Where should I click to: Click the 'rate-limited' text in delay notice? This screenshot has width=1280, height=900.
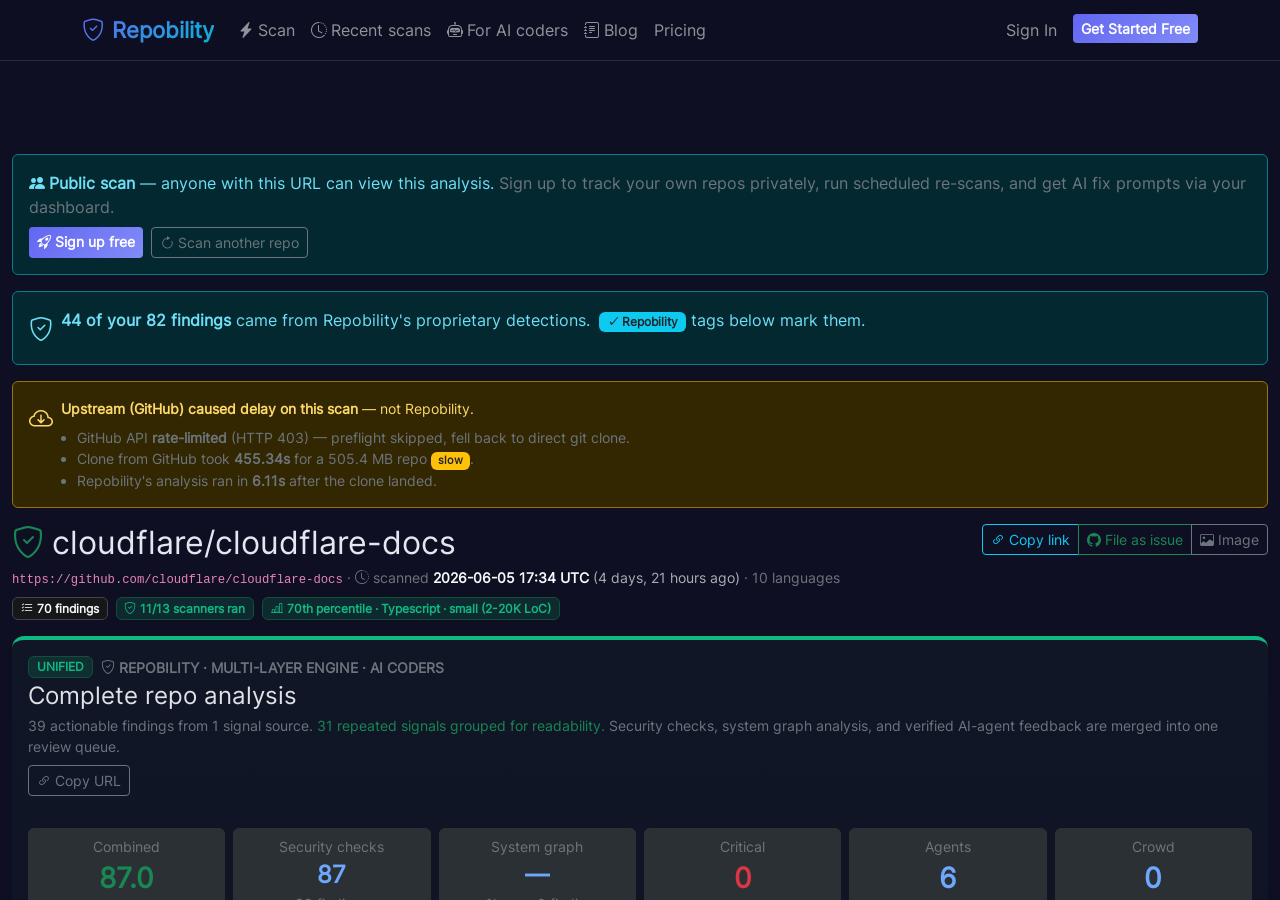coord(189,438)
